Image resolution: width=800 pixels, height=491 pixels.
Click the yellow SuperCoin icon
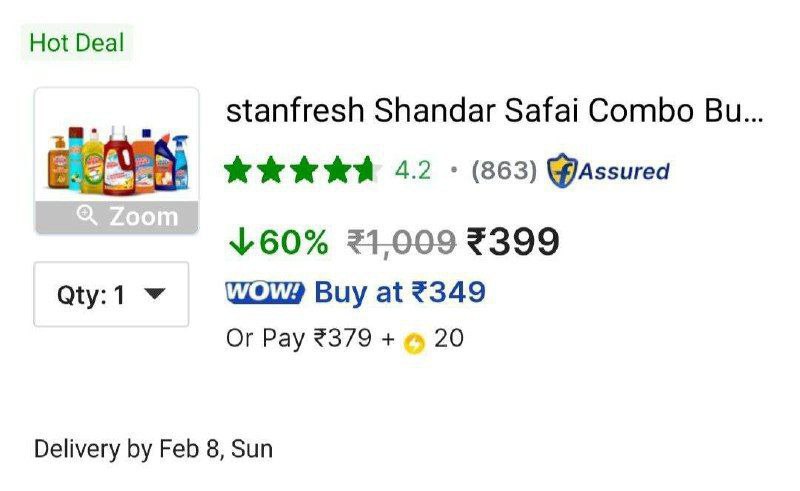414,343
